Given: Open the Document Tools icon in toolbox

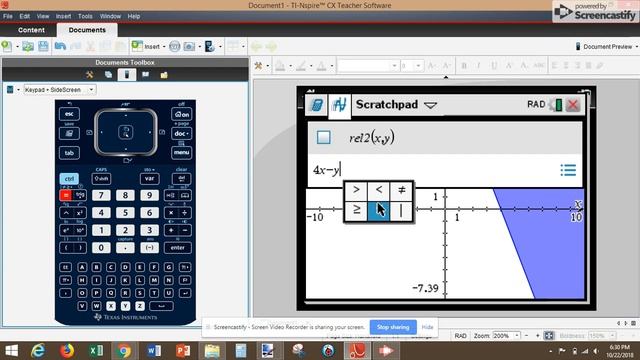Looking at the screenshot, I should click(89, 75).
